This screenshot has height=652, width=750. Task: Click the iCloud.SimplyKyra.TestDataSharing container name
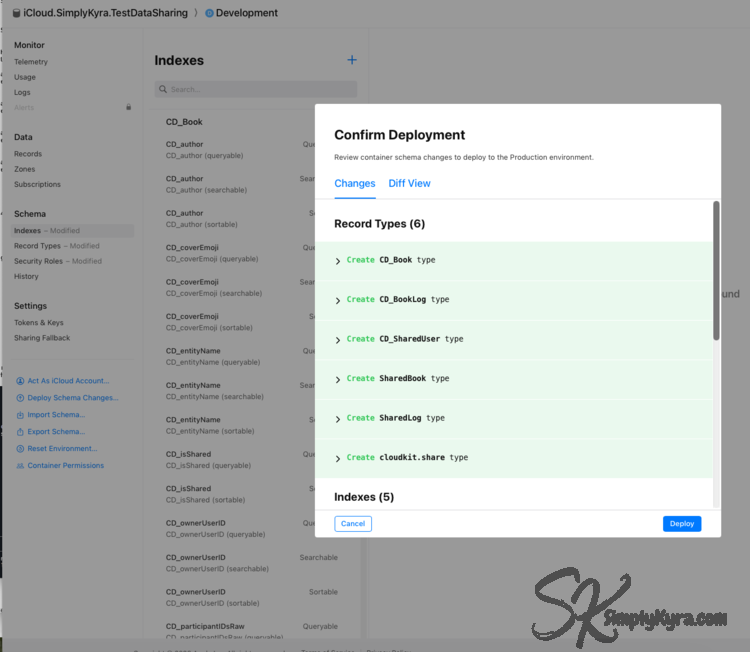(105, 13)
